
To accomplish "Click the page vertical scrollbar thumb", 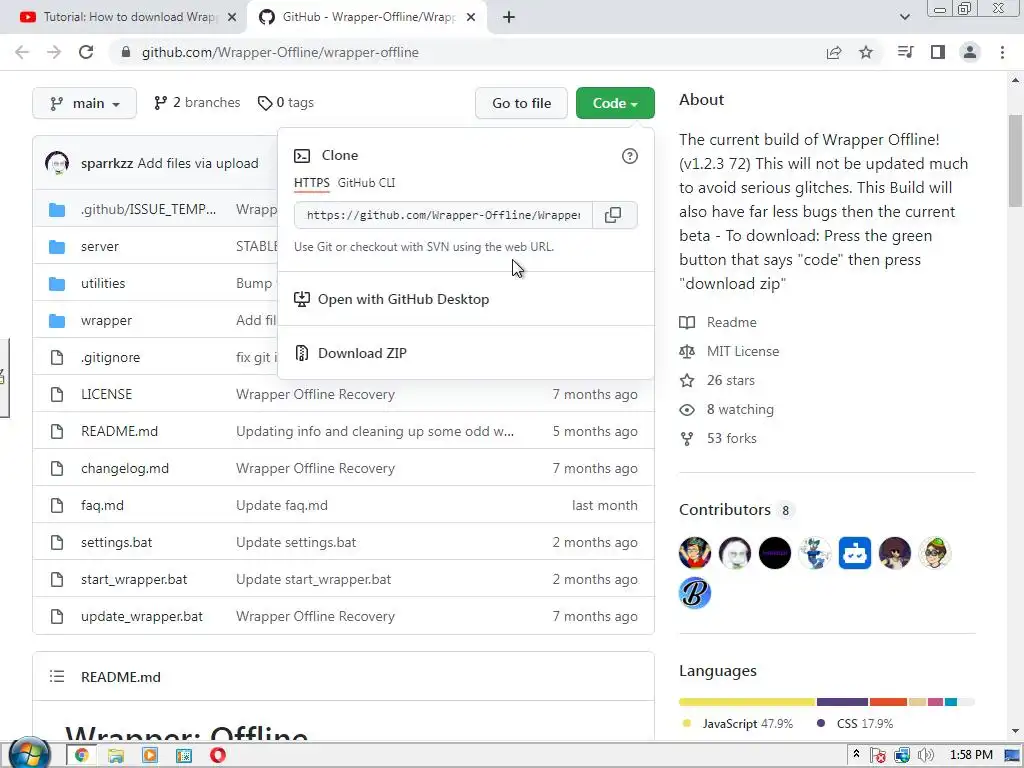I will (1016, 161).
